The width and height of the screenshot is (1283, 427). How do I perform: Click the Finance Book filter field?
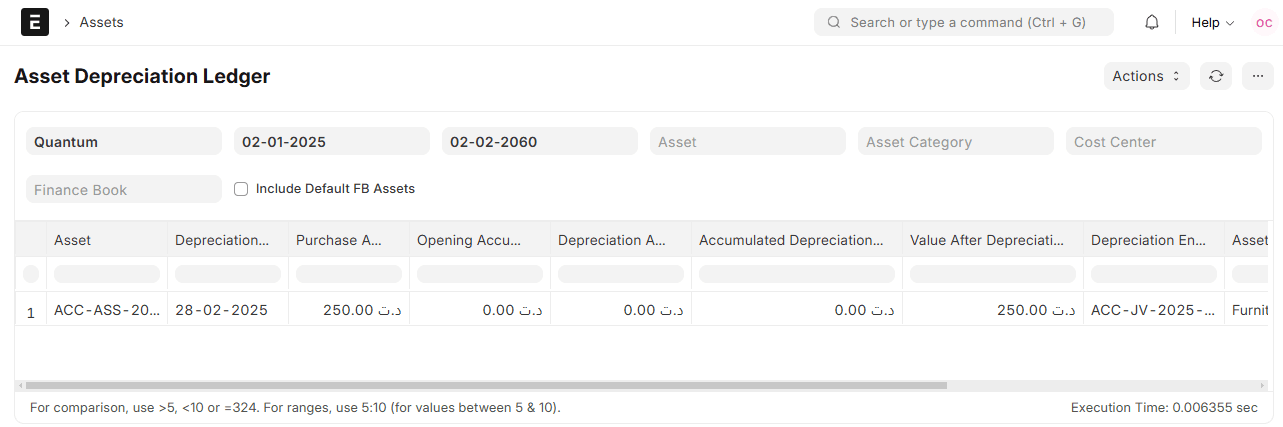124,189
